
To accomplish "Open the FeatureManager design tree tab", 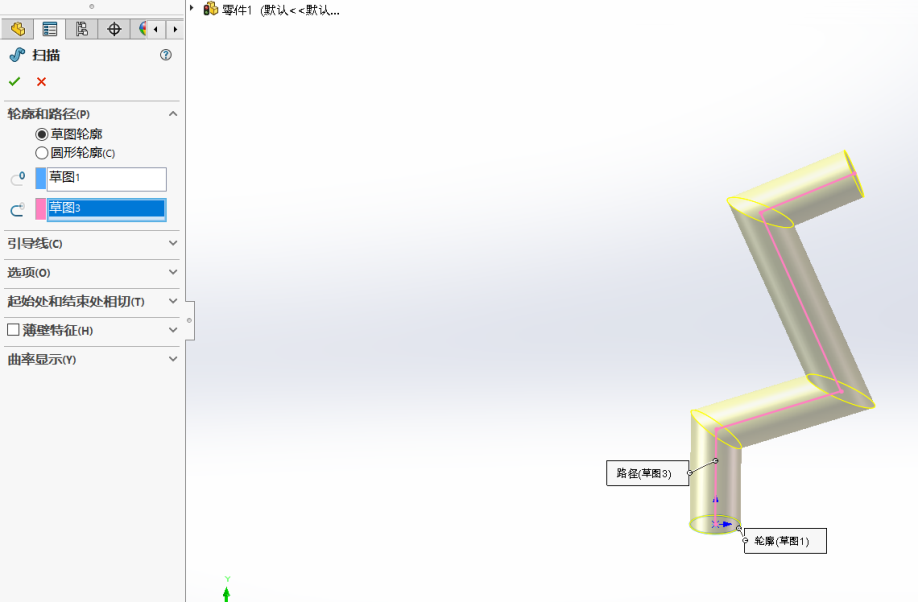I will tap(18, 29).
